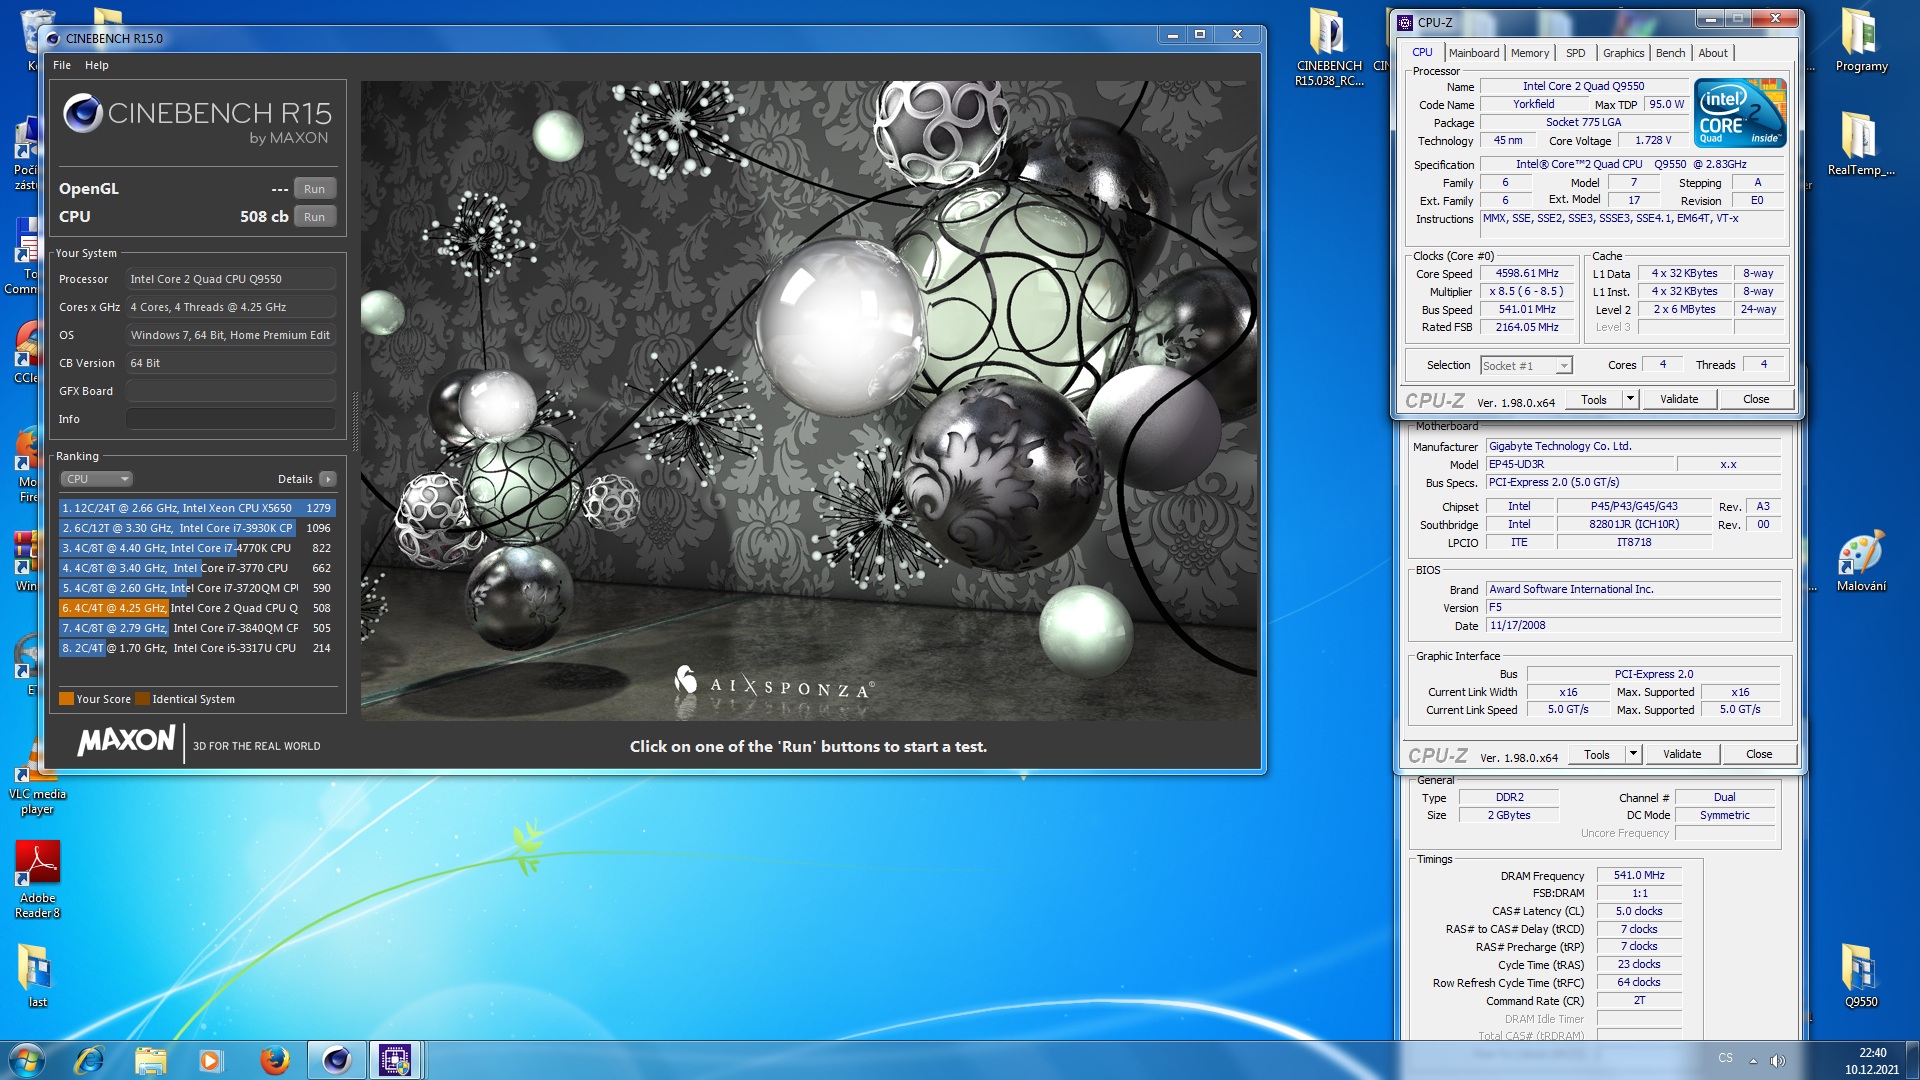Click Close in the Mainboard window
Image resolution: width=1920 pixels, height=1080 pixels.
pyautogui.click(x=1759, y=754)
